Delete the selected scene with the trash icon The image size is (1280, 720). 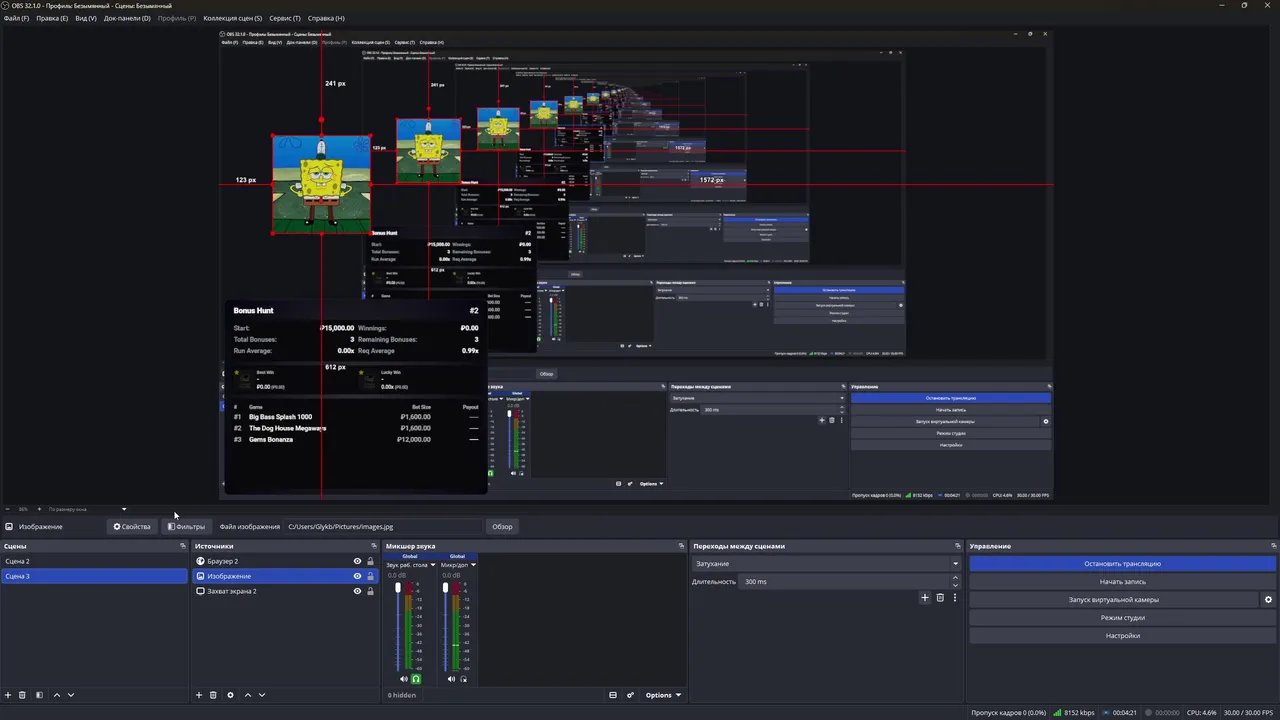(22, 695)
